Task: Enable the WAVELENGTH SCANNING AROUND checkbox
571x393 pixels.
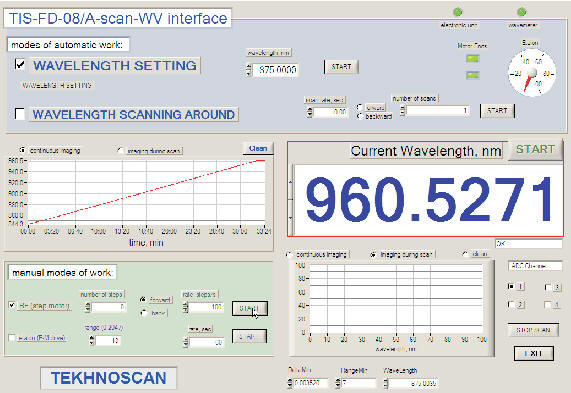Action: 20,113
